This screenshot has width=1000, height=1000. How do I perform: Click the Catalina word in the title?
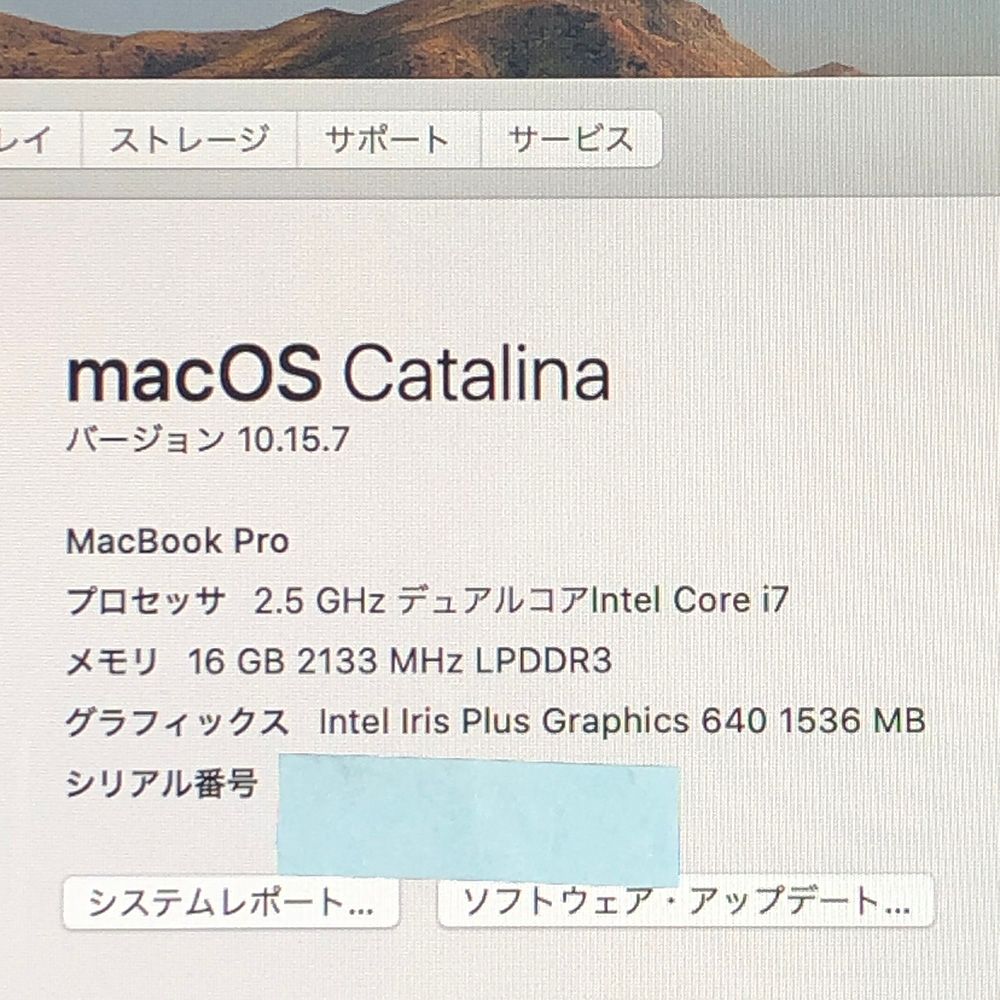coord(477,374)
